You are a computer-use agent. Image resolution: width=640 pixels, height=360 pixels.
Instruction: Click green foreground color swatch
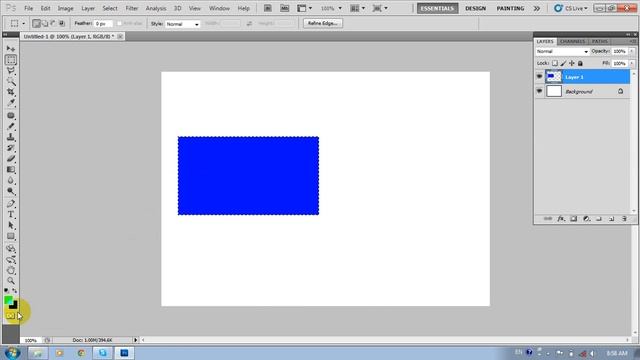[8, 300]
